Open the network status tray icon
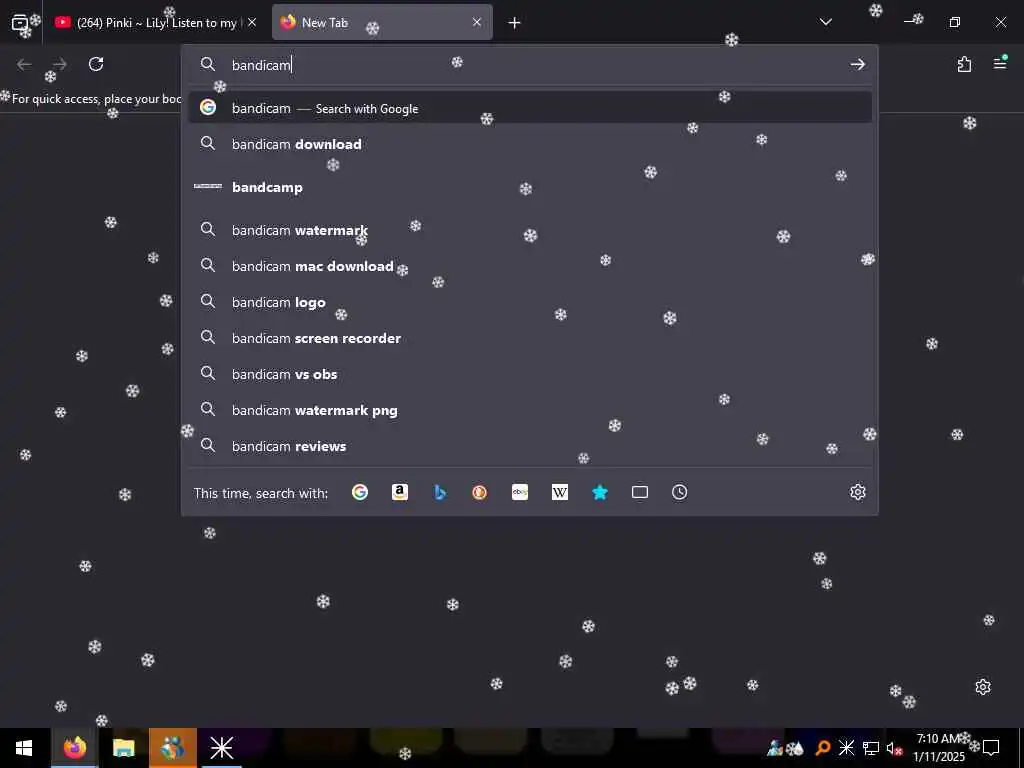This screenshot has width=1024, height=768. tap(871, 748)
